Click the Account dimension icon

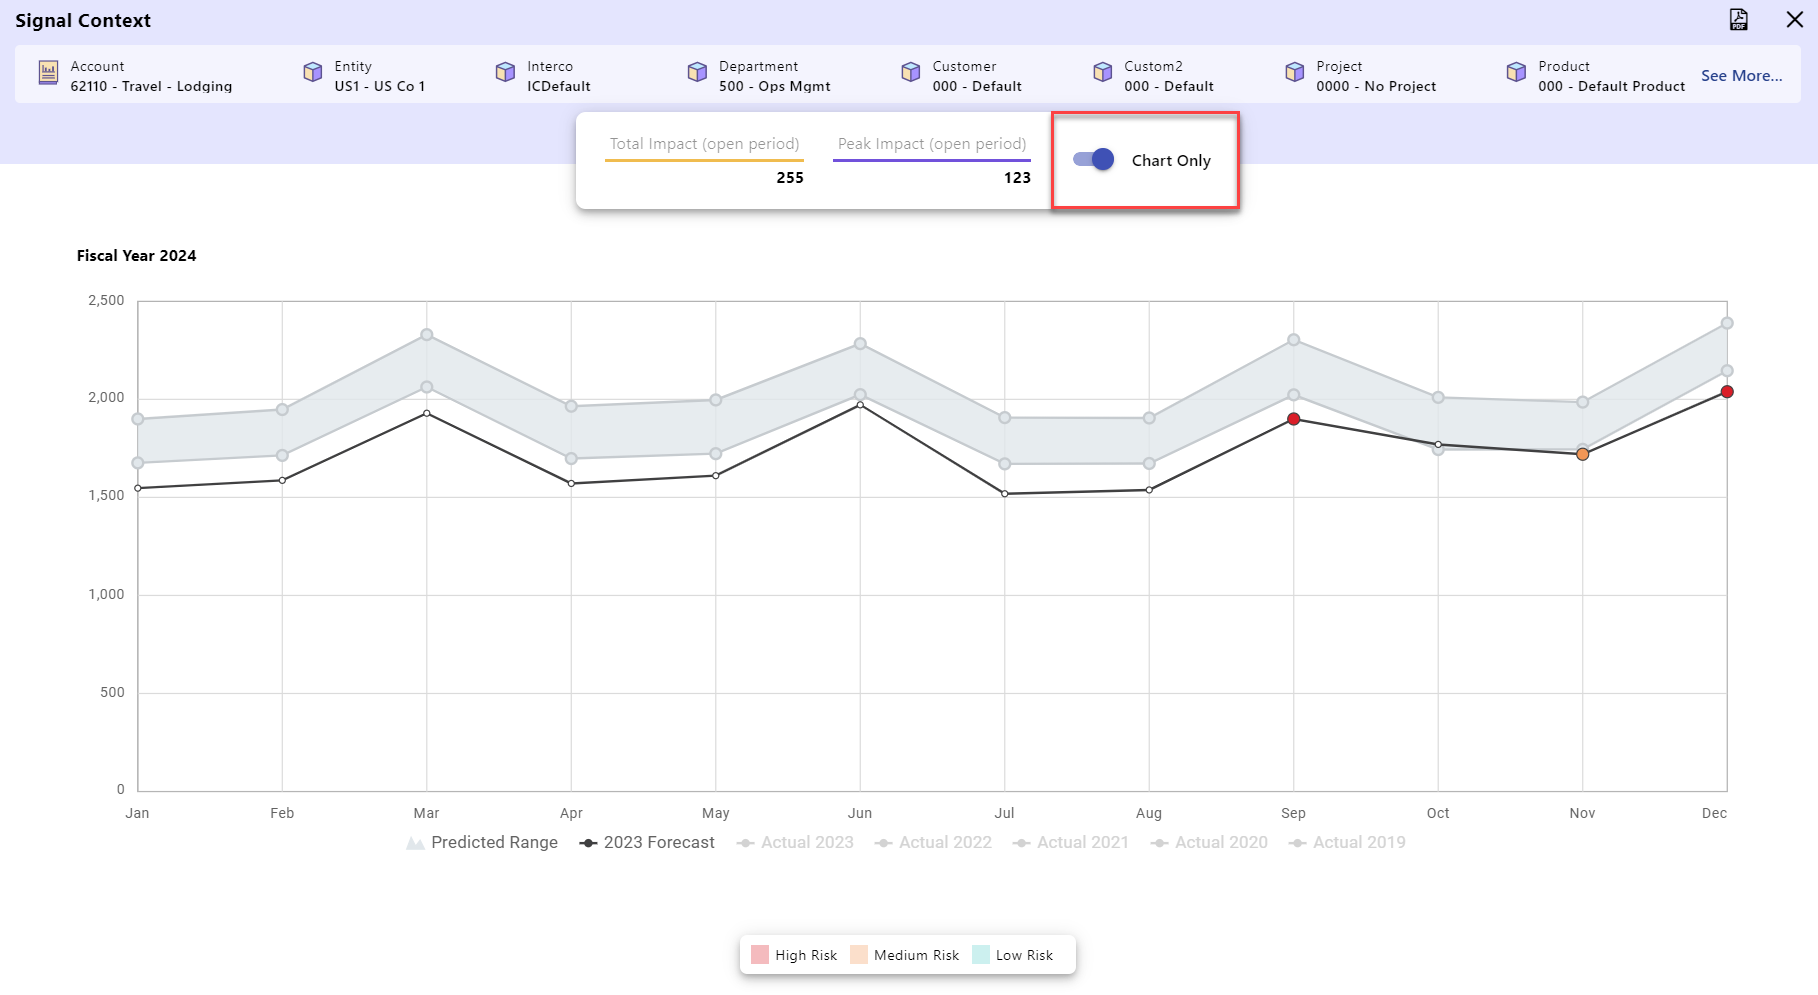[48, 72]
